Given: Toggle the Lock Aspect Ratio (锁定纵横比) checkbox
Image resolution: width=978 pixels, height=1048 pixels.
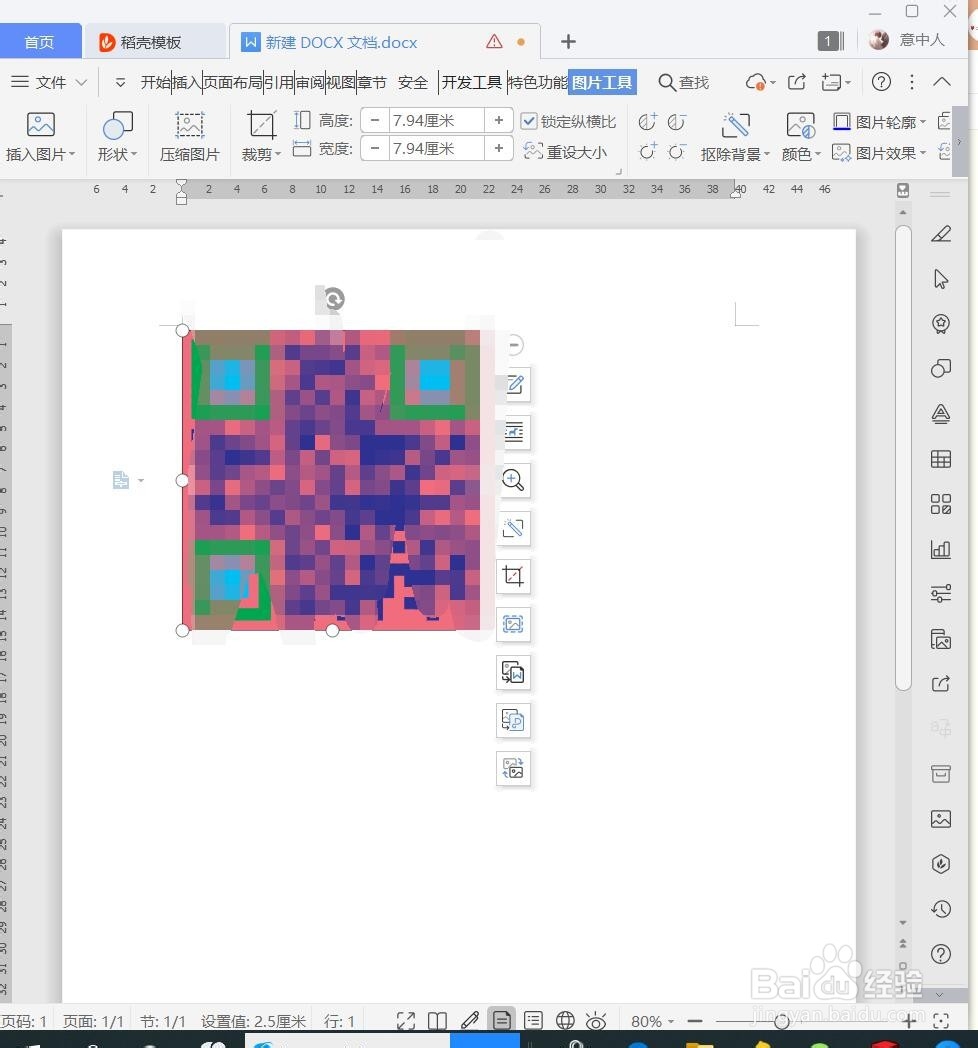Looking at the screenshot, I should pyautogui.click(x=529, y=121).
